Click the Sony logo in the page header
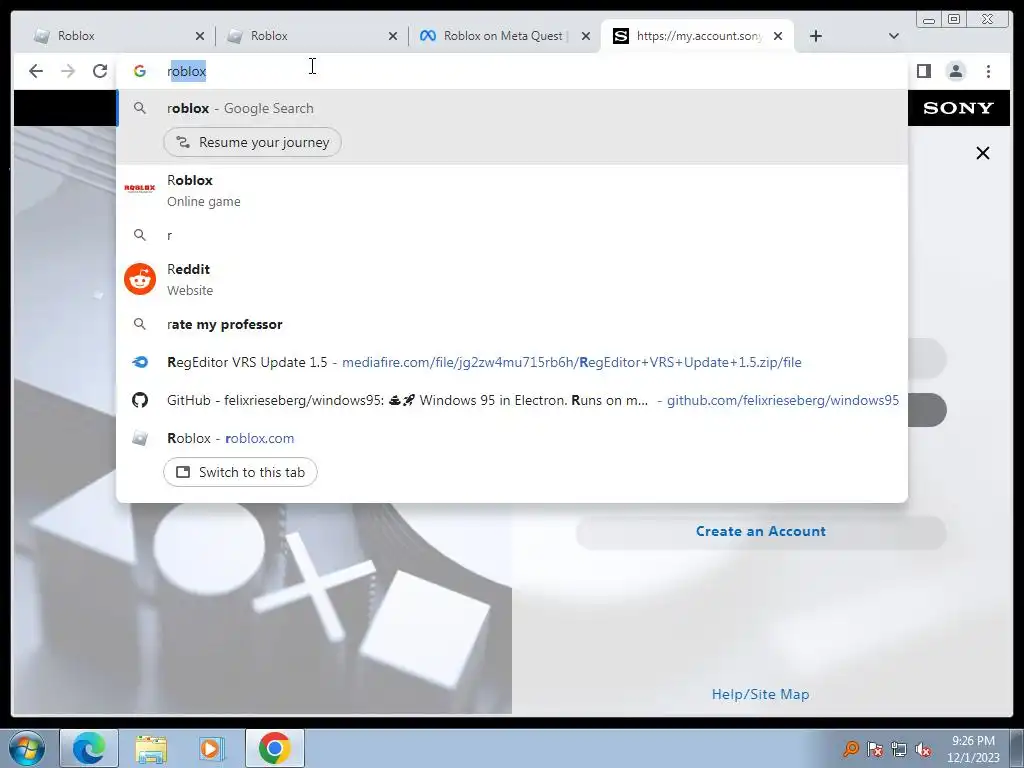 pos(958,108)
